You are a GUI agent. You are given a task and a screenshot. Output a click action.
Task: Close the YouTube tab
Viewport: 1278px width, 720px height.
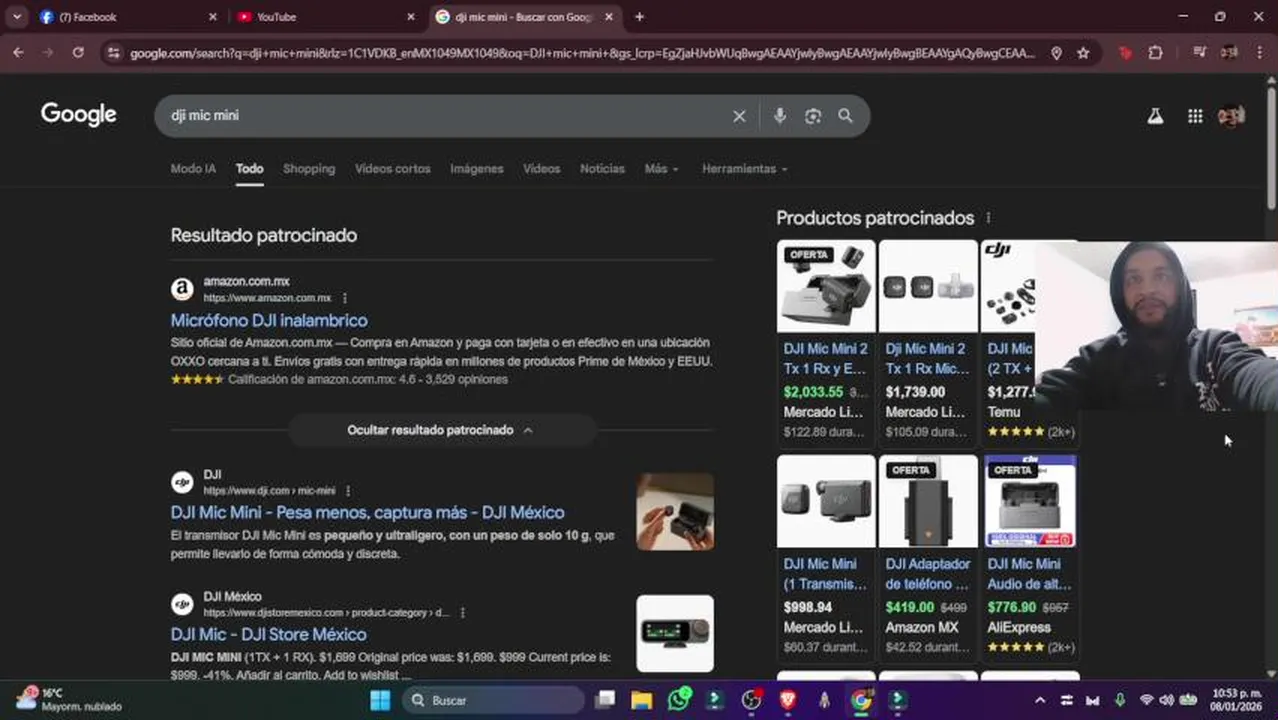point(410,17)
